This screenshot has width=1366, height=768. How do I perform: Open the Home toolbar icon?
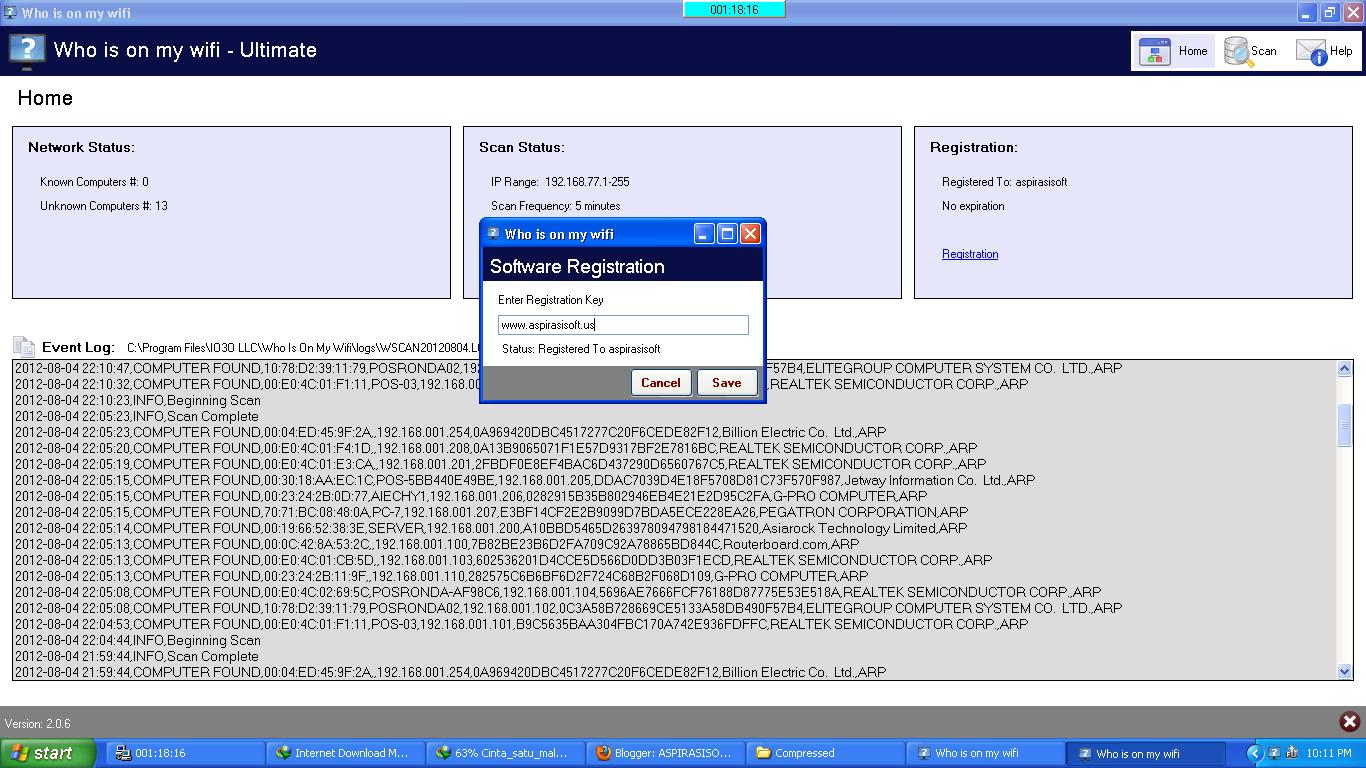pyautogui.click(x=1155, y=51)
